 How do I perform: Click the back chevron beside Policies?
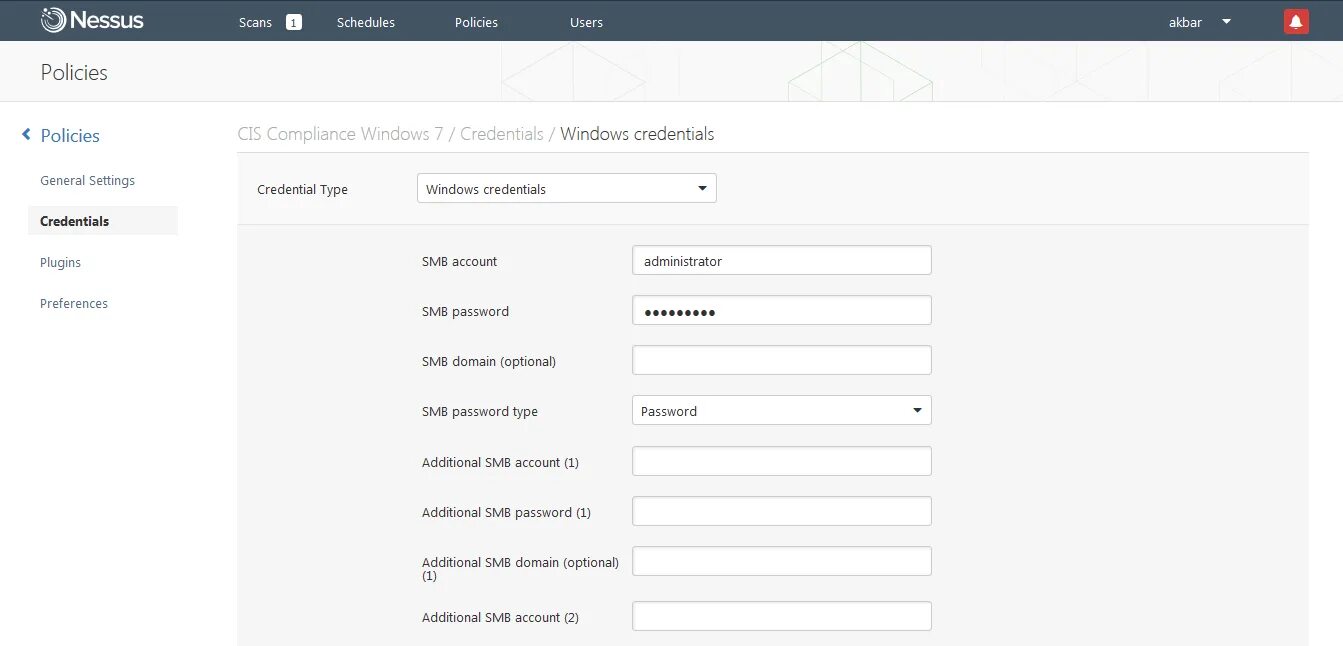27,134
